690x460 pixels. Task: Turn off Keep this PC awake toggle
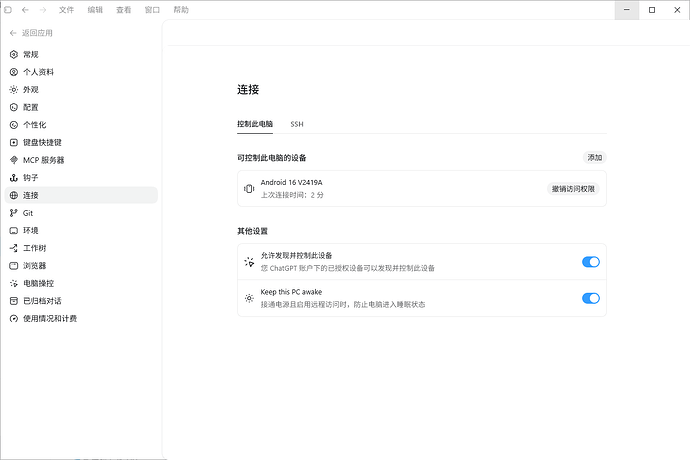pyautogui.click(x=591, y=298)
